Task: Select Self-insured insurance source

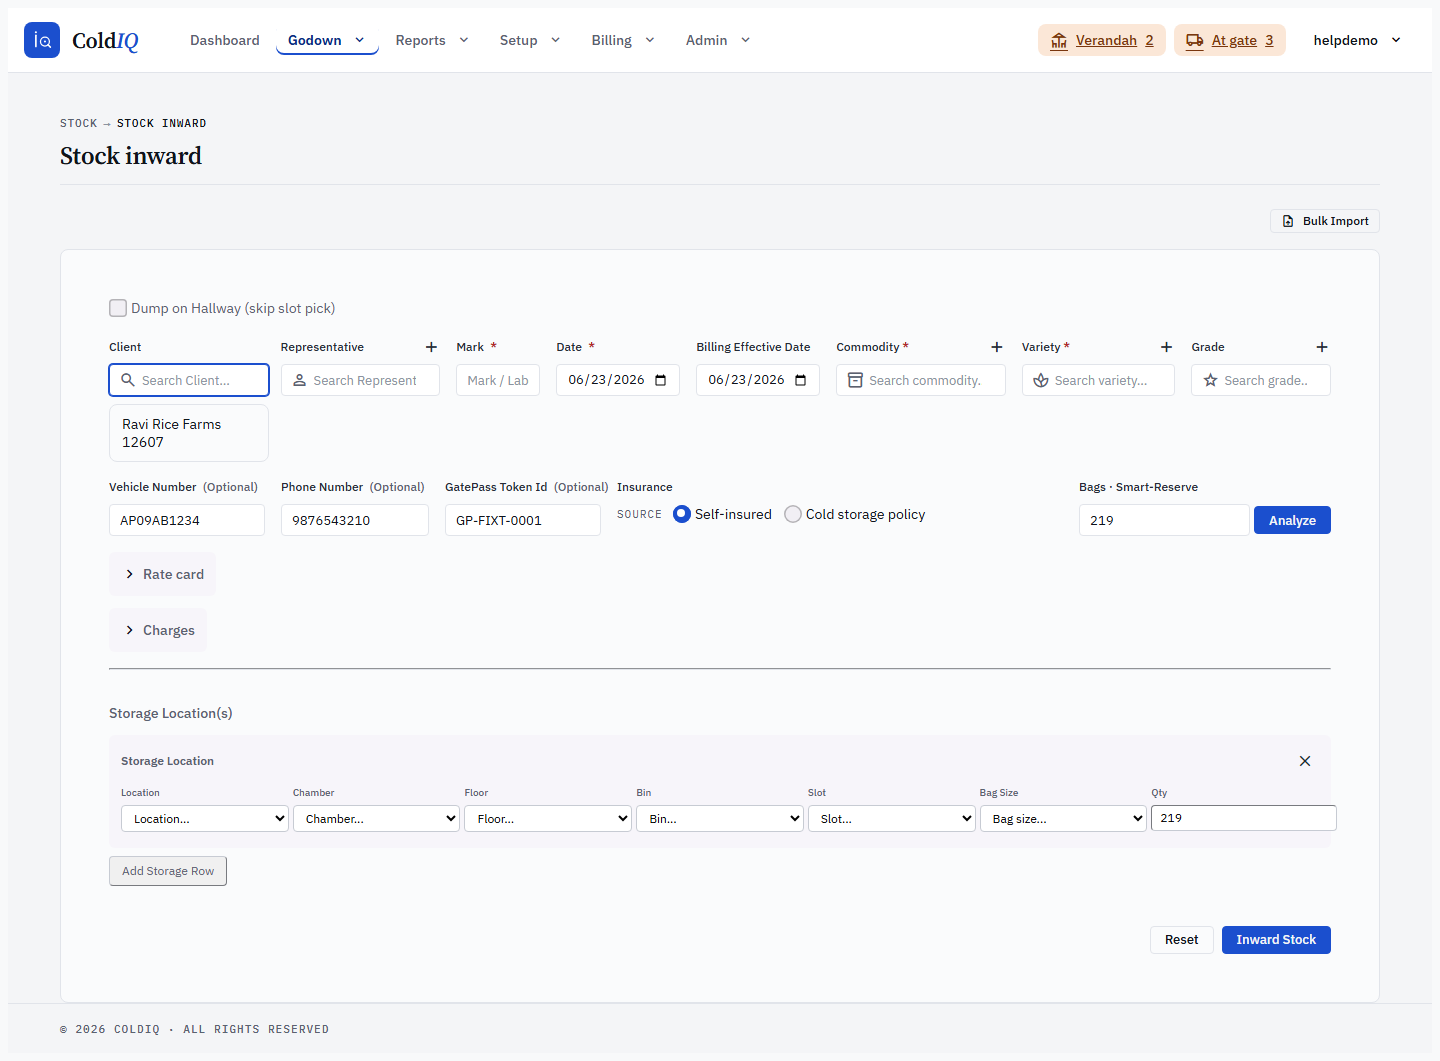Action: point(682,514)
